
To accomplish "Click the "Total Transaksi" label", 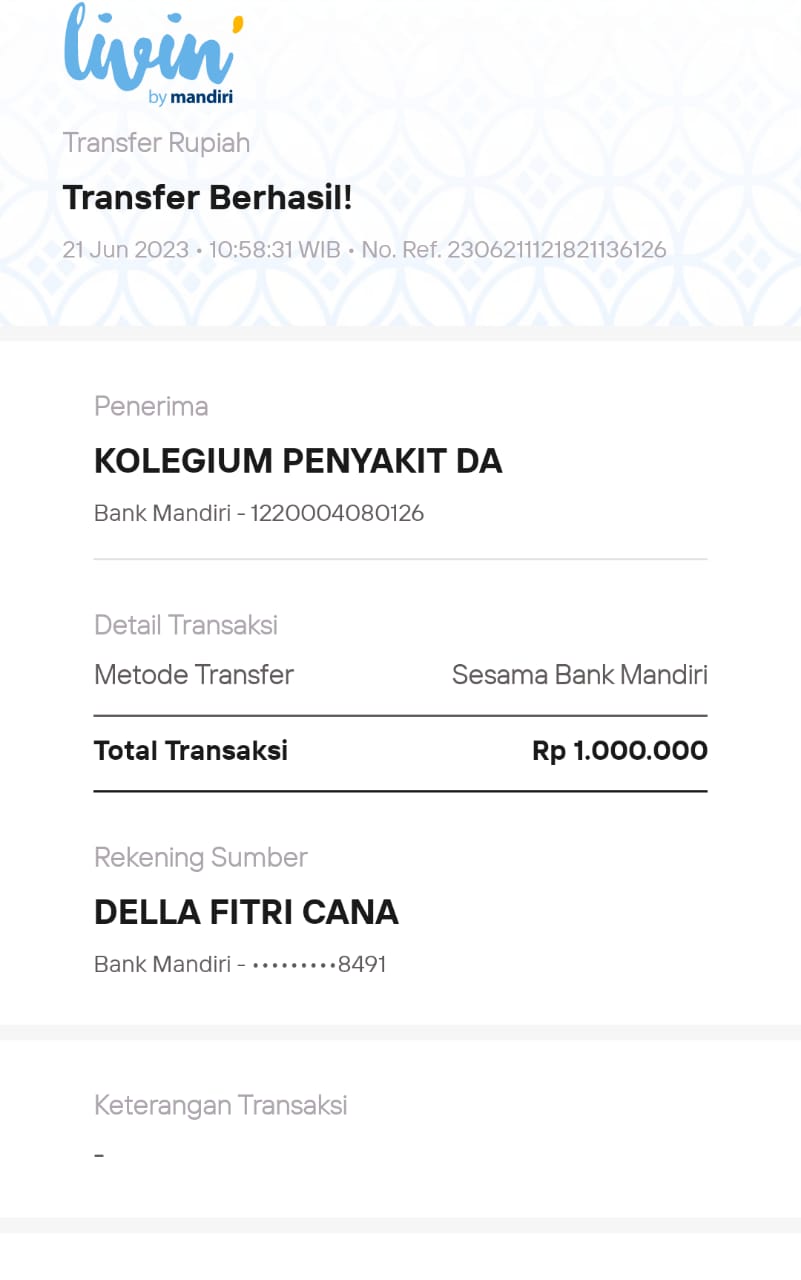I will (x=191, y=751).
